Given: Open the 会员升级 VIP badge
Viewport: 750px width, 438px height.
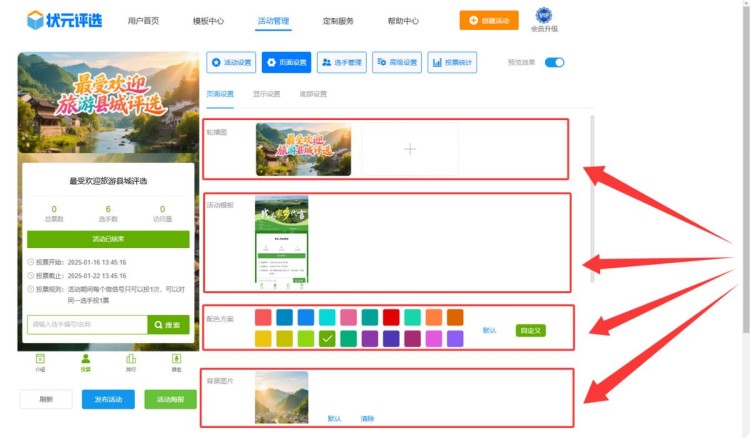Looking at the screenshot, I should pyautogui.click(x=544, y=16).
